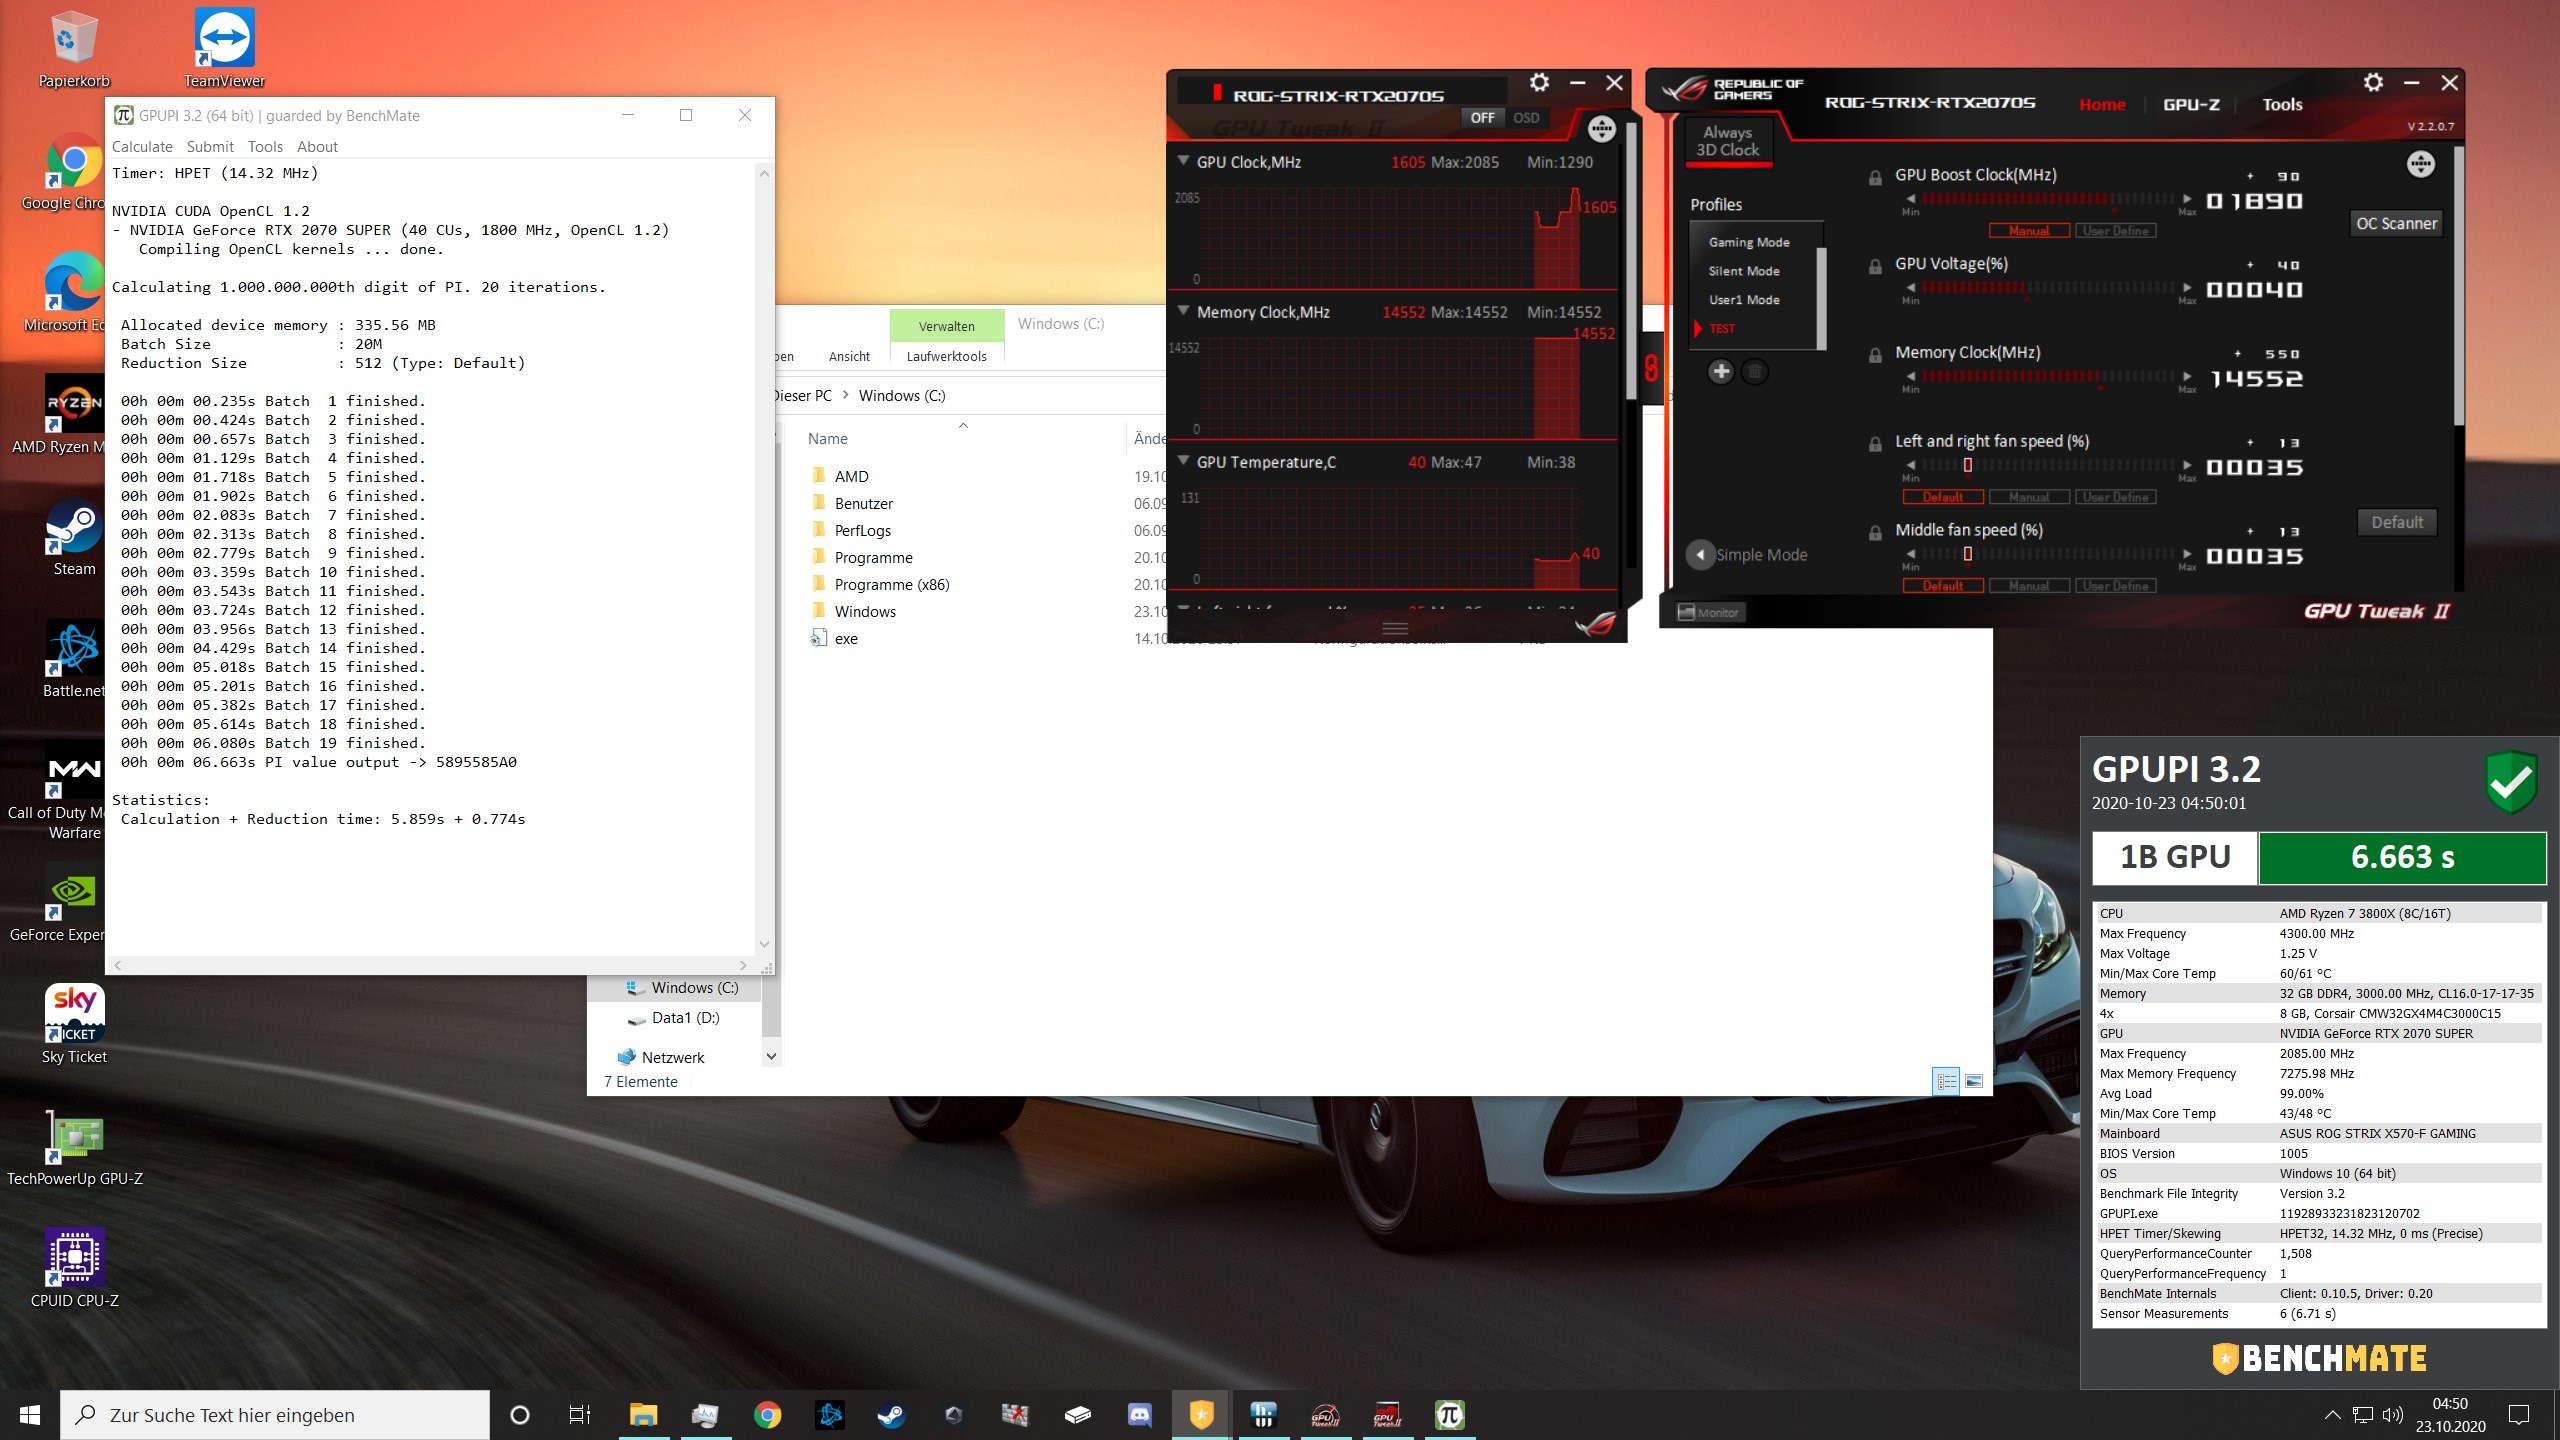Screen dimensions: 2560x1440
Task: Increase GPU Boost Clock with the right arrow
Action: click(x=2187, y=199)
